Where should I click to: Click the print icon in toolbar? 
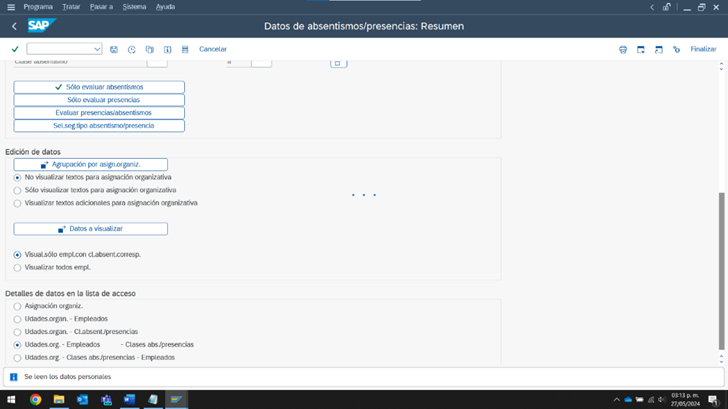click(623, 49)
